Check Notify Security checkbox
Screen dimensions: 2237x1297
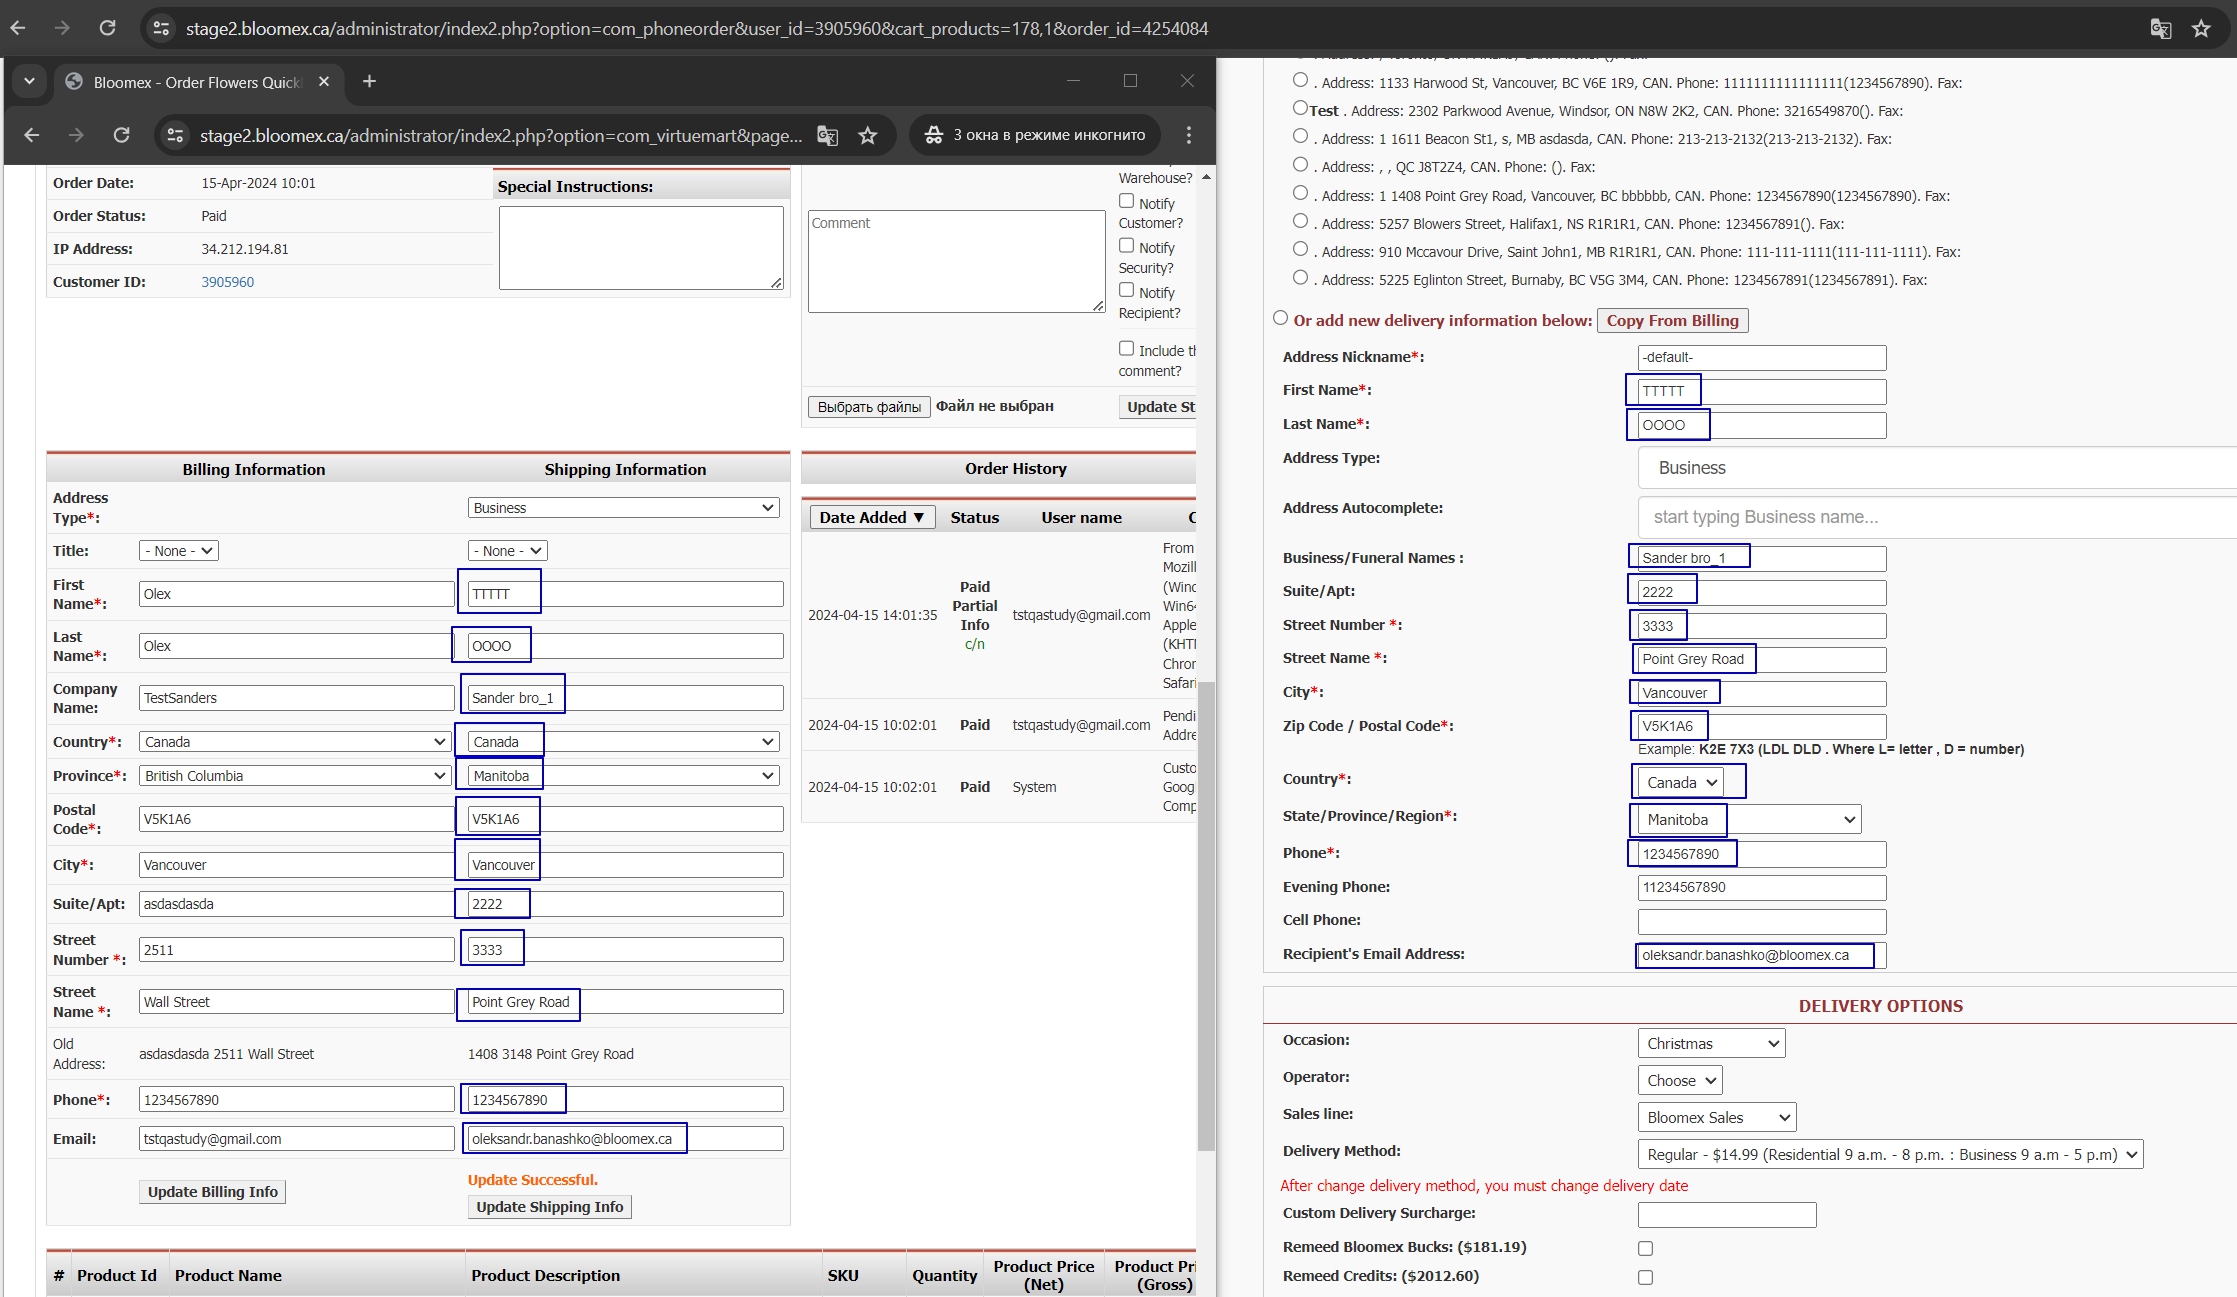pyautogui.click(x=1126, y=245)
